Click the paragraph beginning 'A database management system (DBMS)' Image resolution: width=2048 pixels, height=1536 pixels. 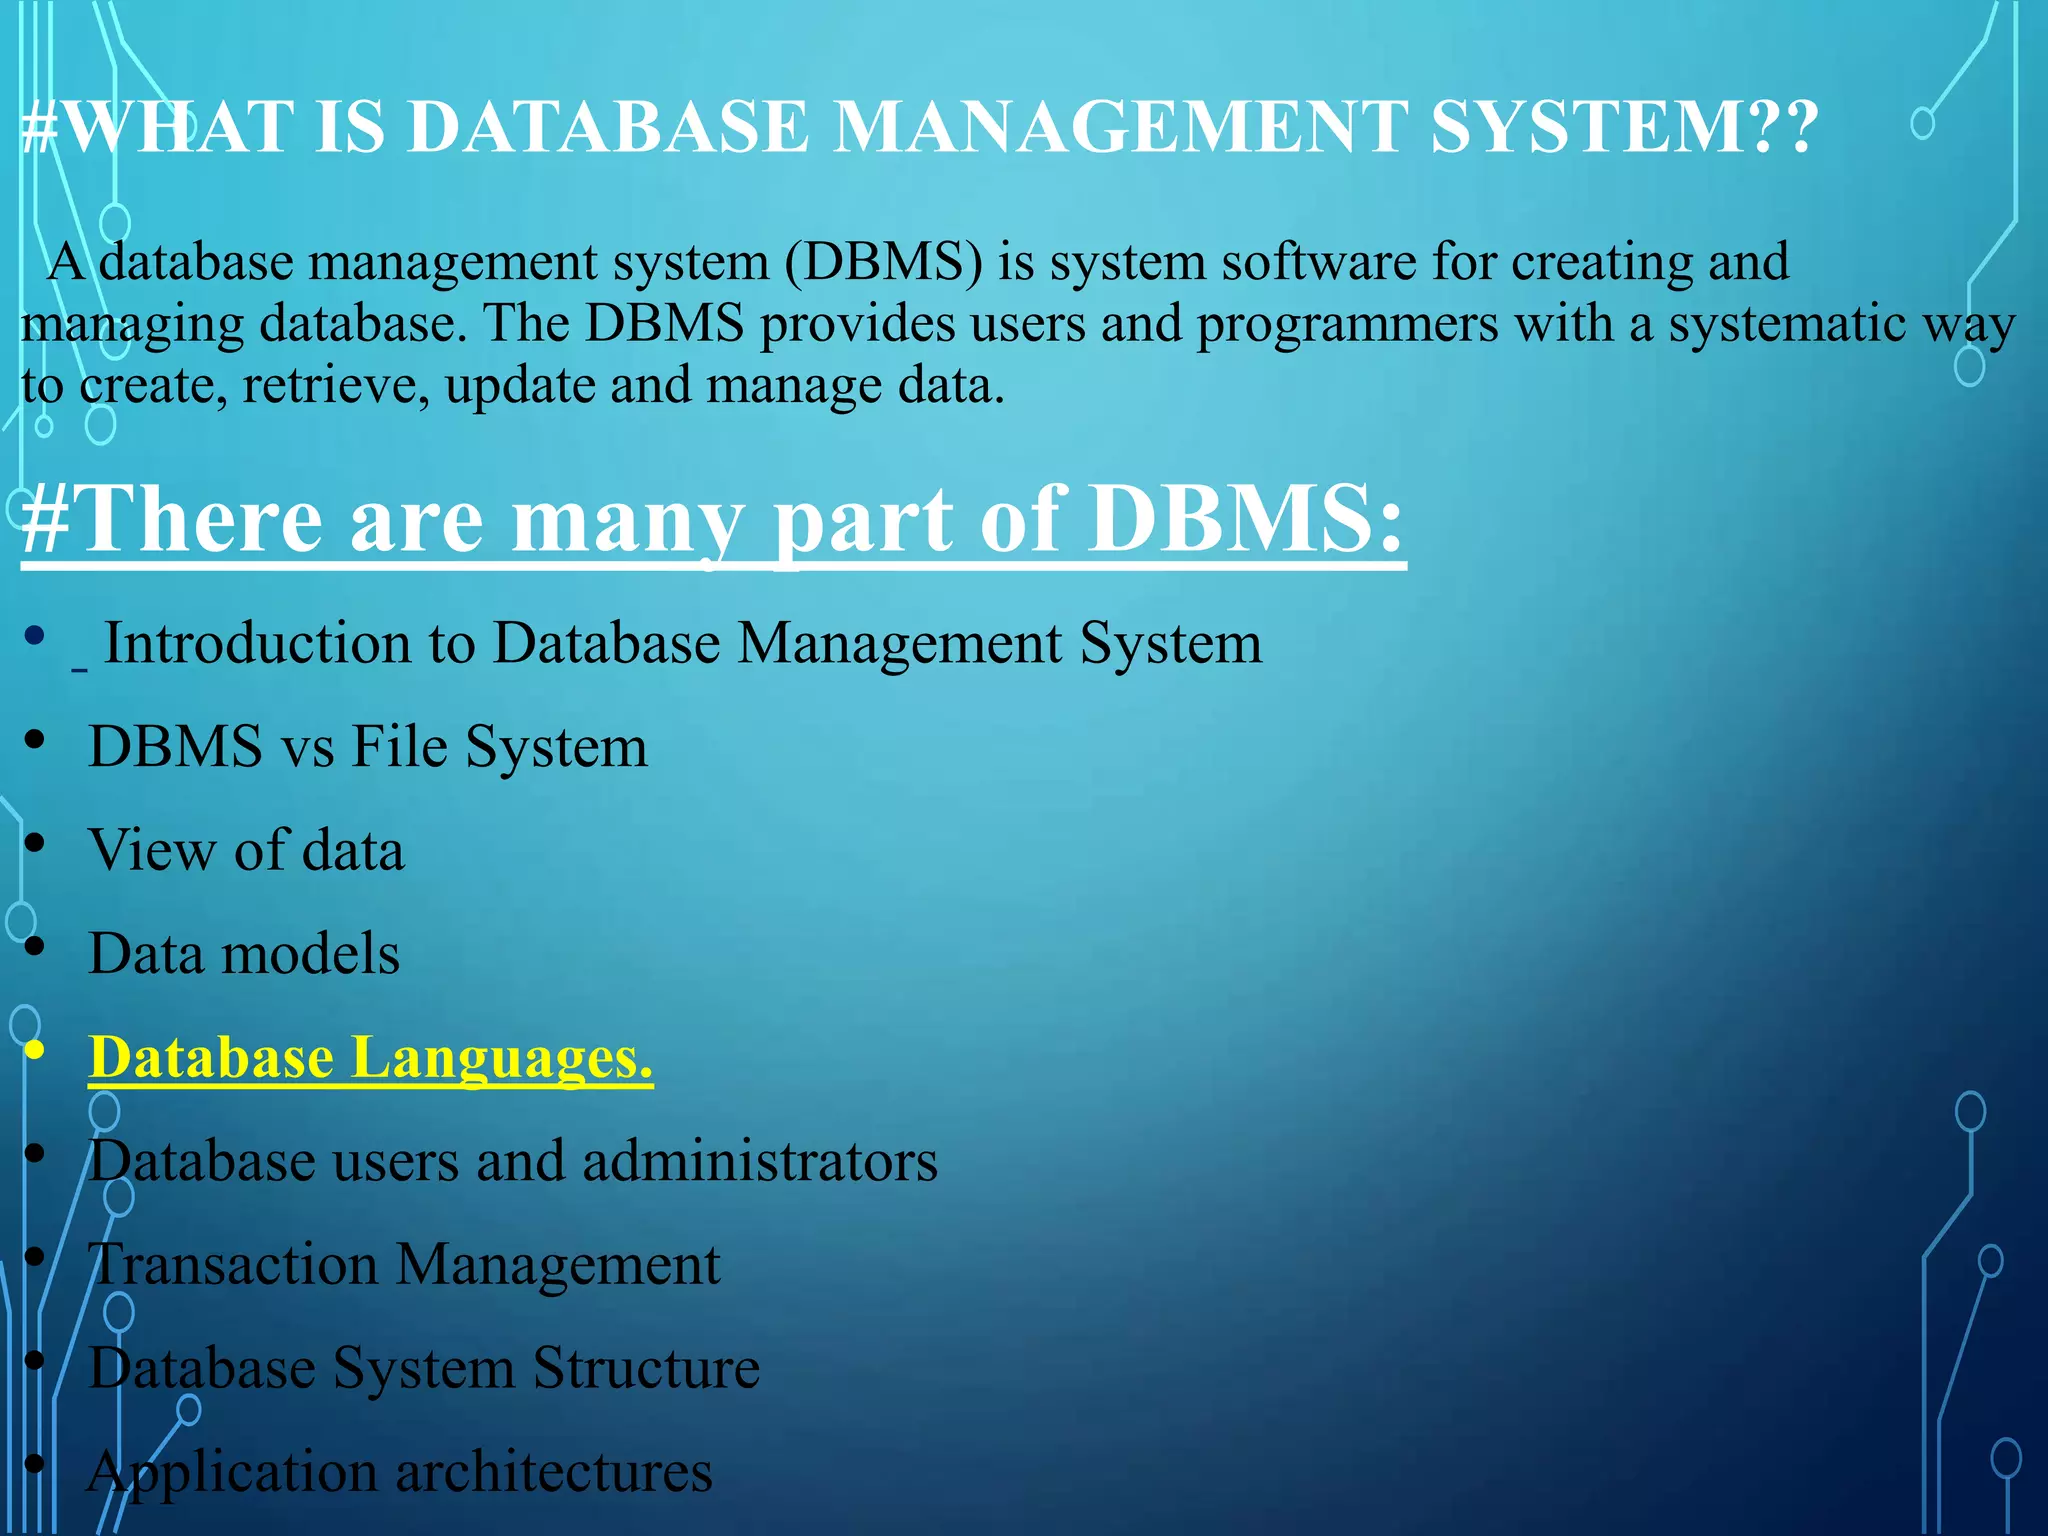click(1018, 323)
